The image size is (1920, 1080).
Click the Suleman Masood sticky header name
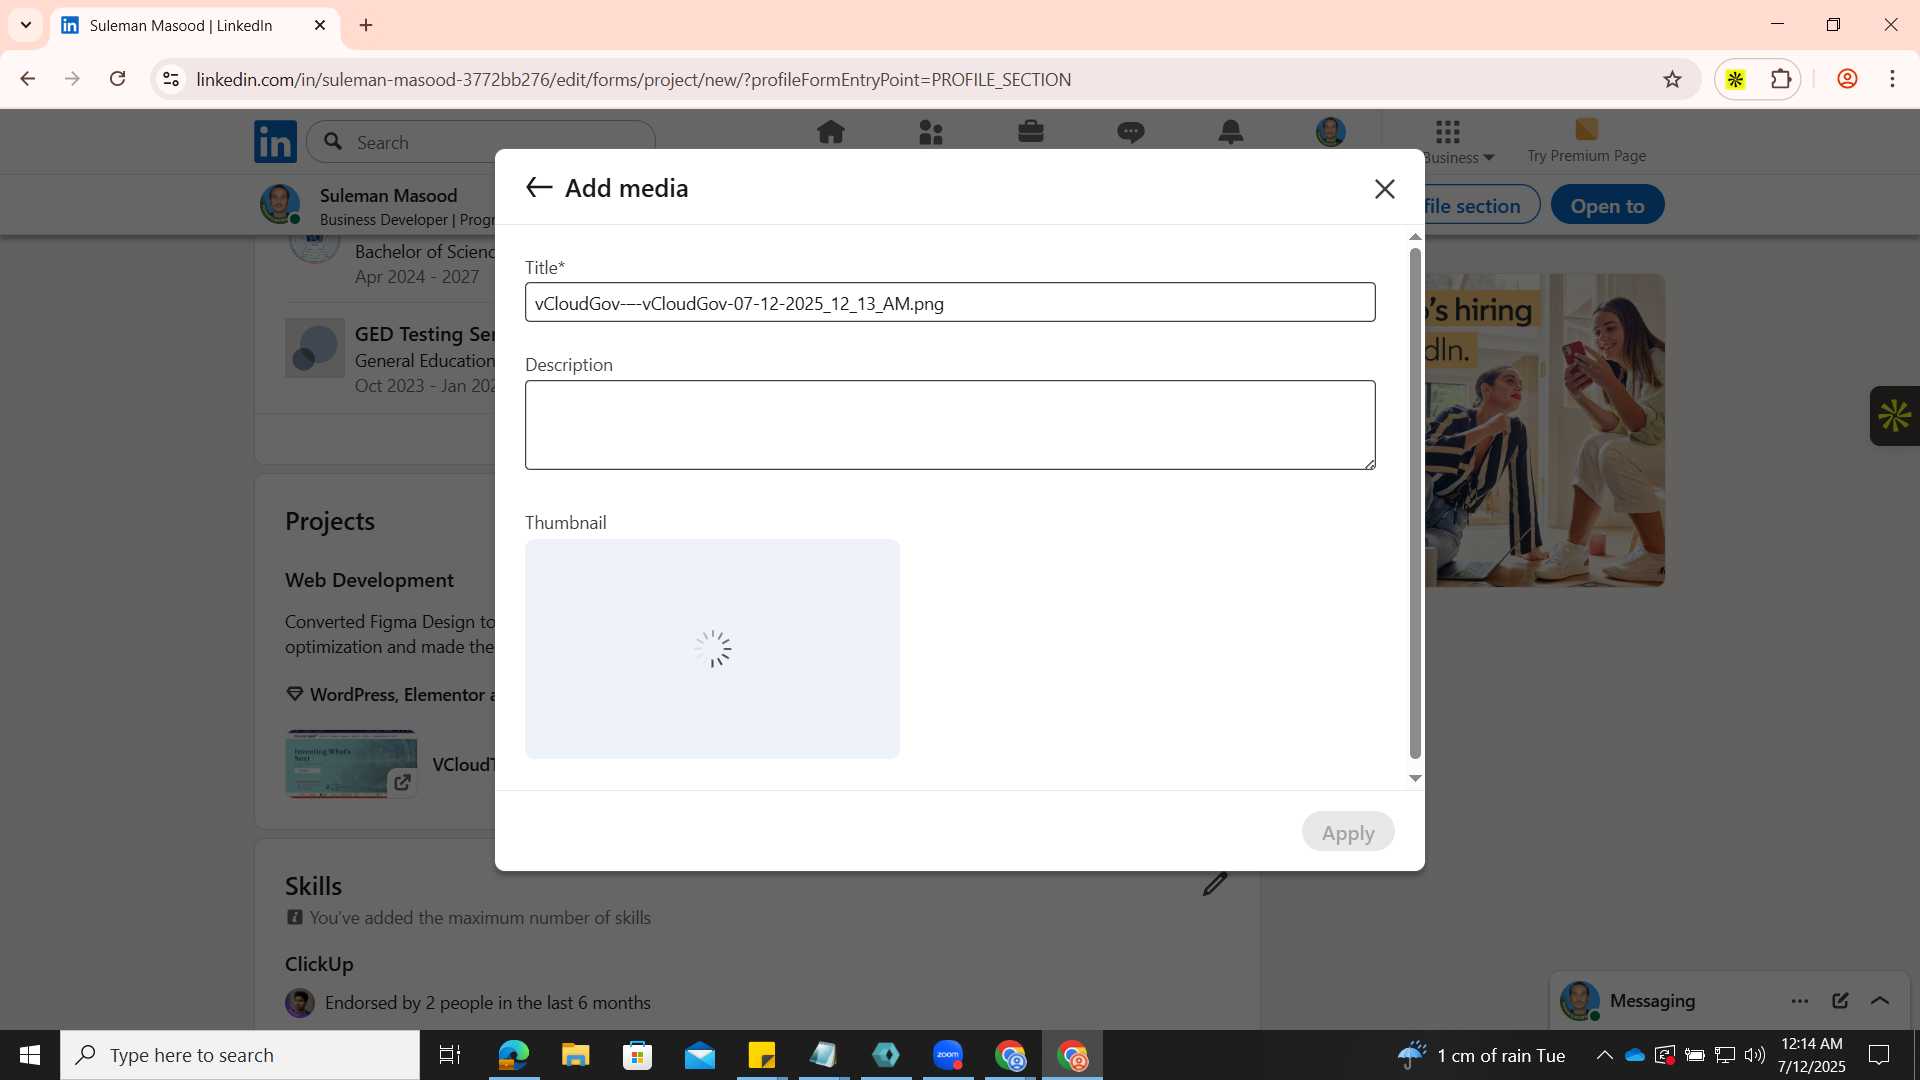(388, 195)
